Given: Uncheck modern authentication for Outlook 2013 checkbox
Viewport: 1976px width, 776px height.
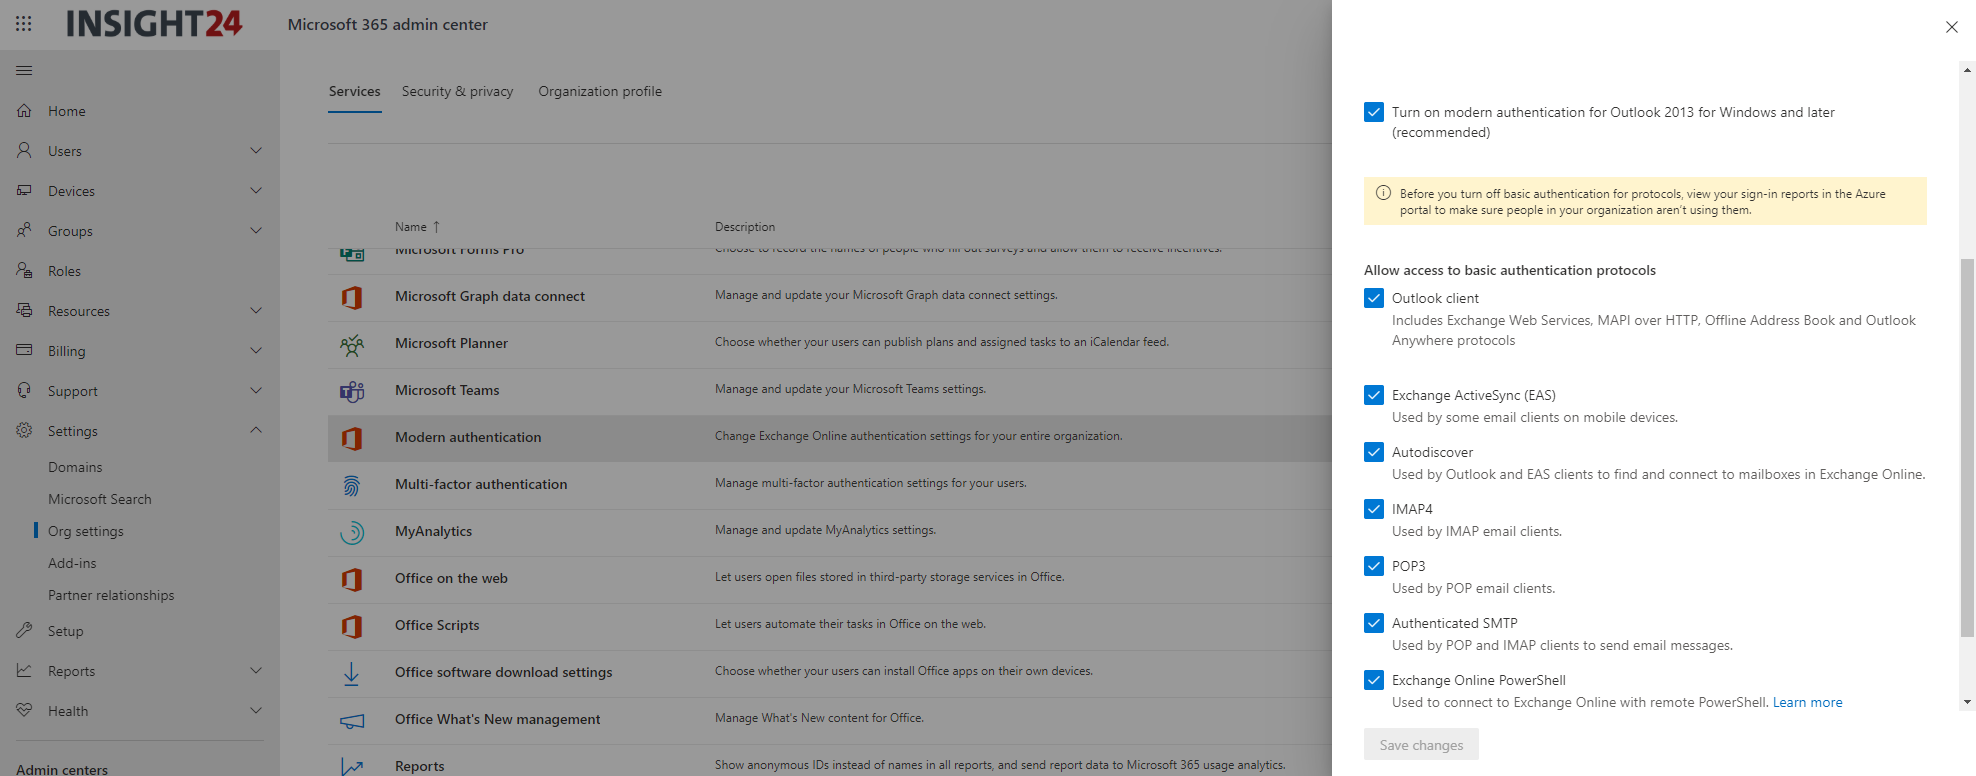Looking at the screenshot, I should click(x=1374, y=112).
